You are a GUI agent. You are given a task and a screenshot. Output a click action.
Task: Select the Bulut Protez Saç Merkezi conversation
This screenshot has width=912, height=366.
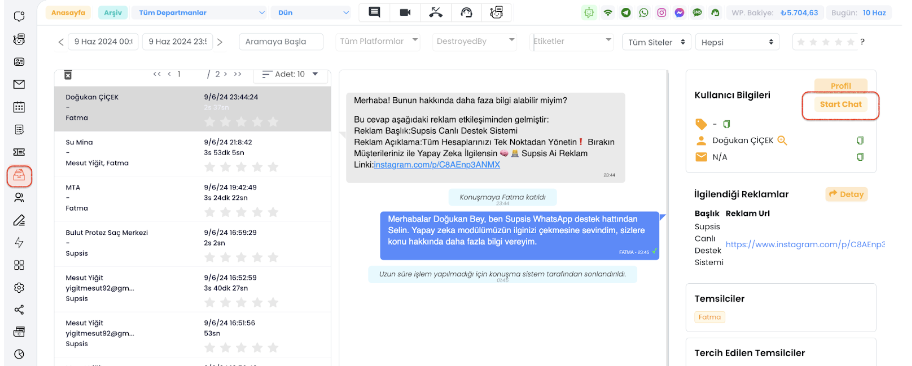[x=193, y=243]
